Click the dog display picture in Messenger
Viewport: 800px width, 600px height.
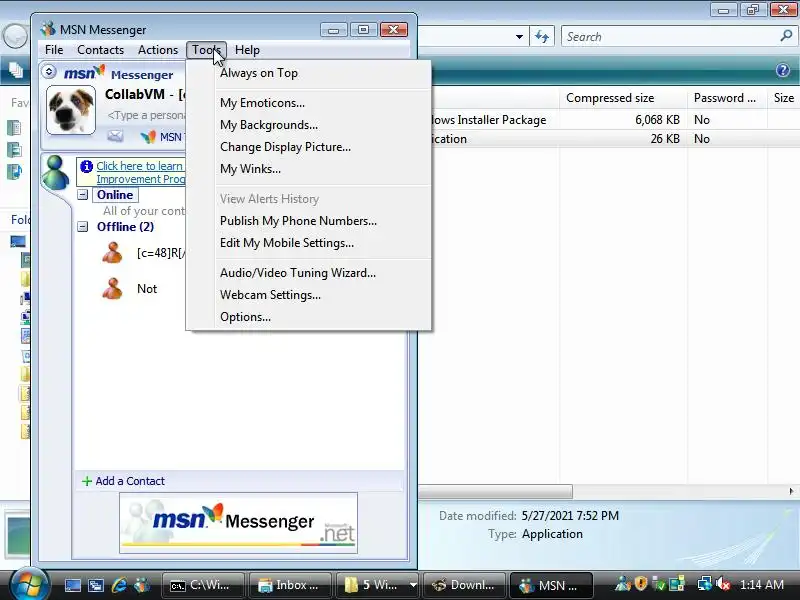70,110
